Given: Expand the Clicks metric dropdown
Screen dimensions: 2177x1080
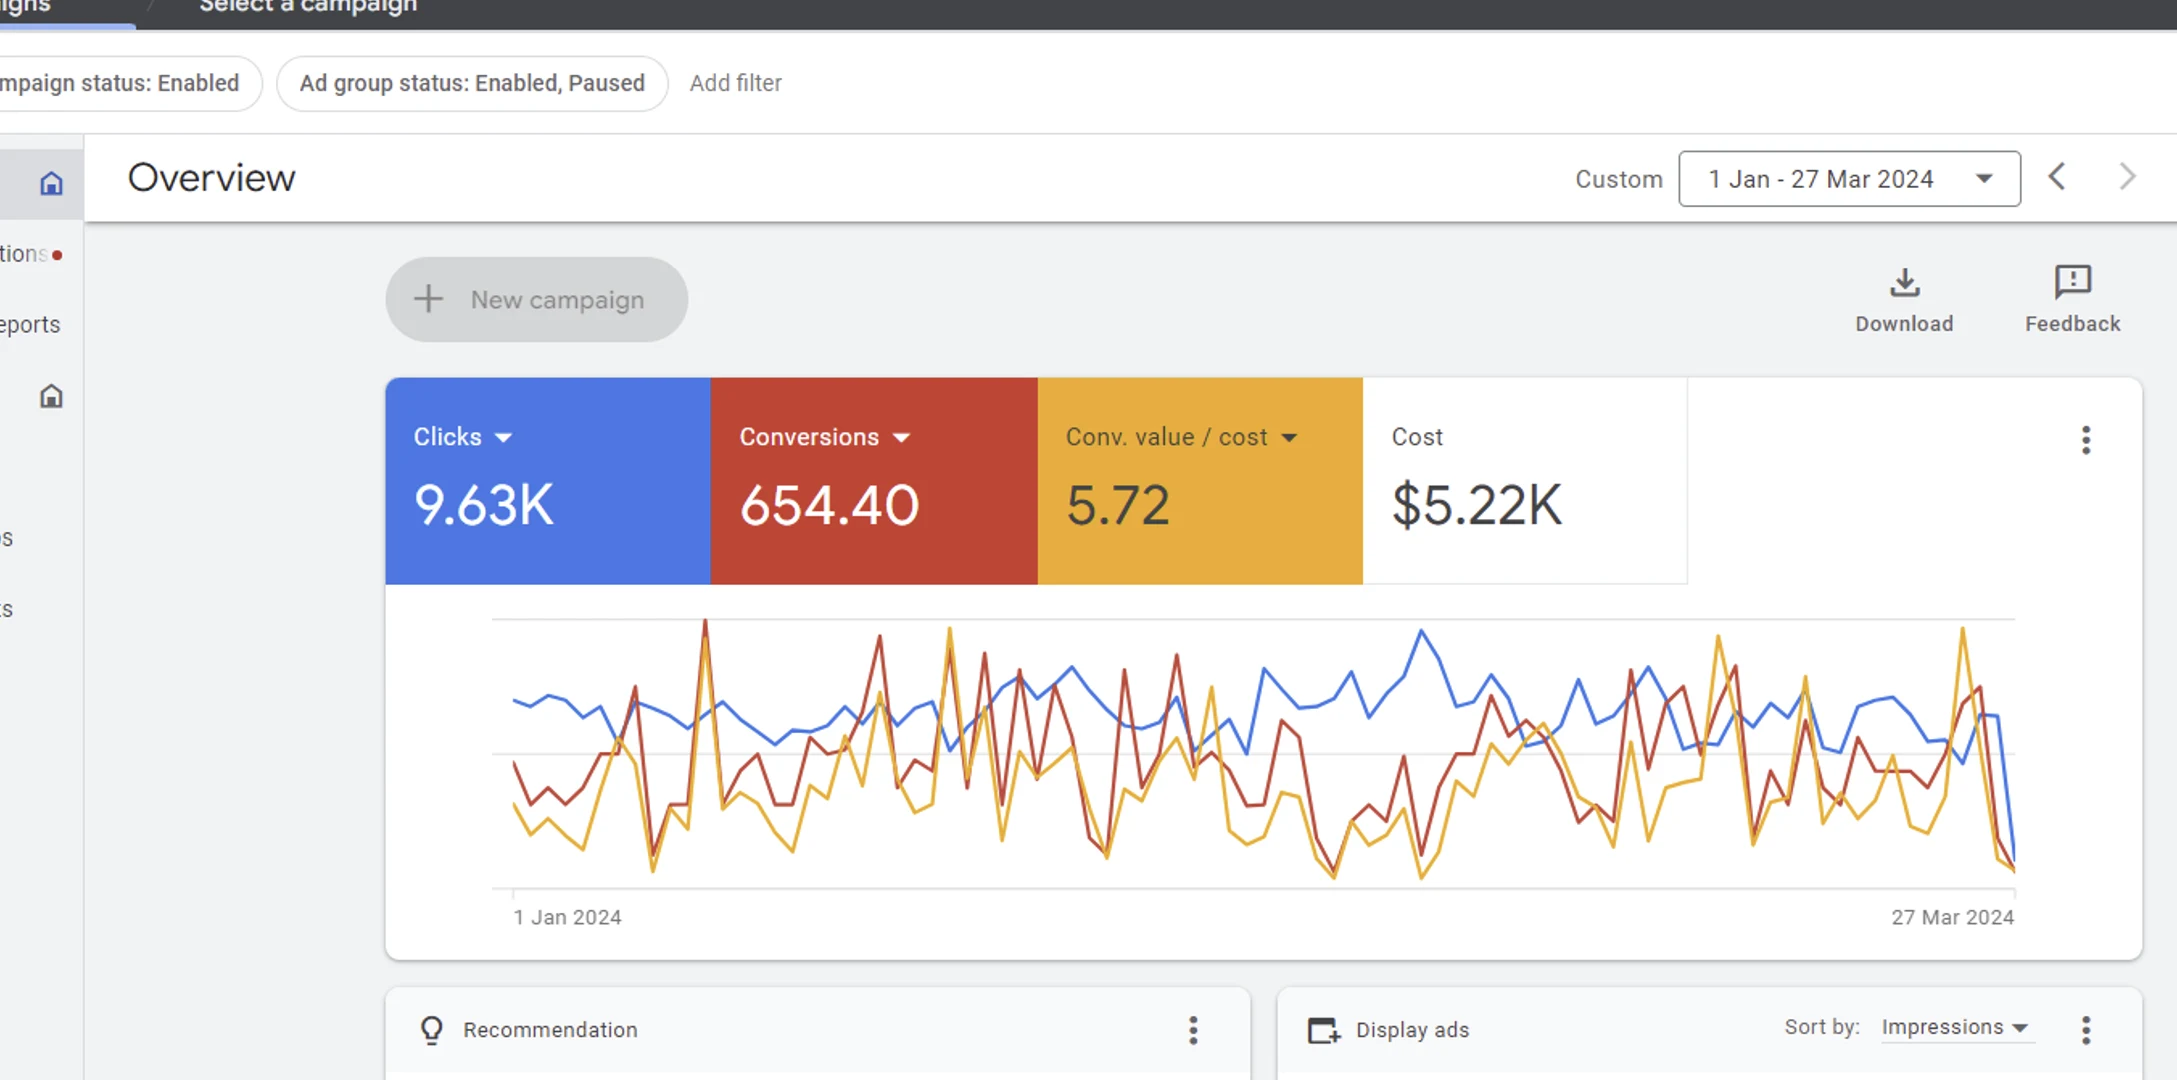Looking at the screenshot, I should (503, 438).
